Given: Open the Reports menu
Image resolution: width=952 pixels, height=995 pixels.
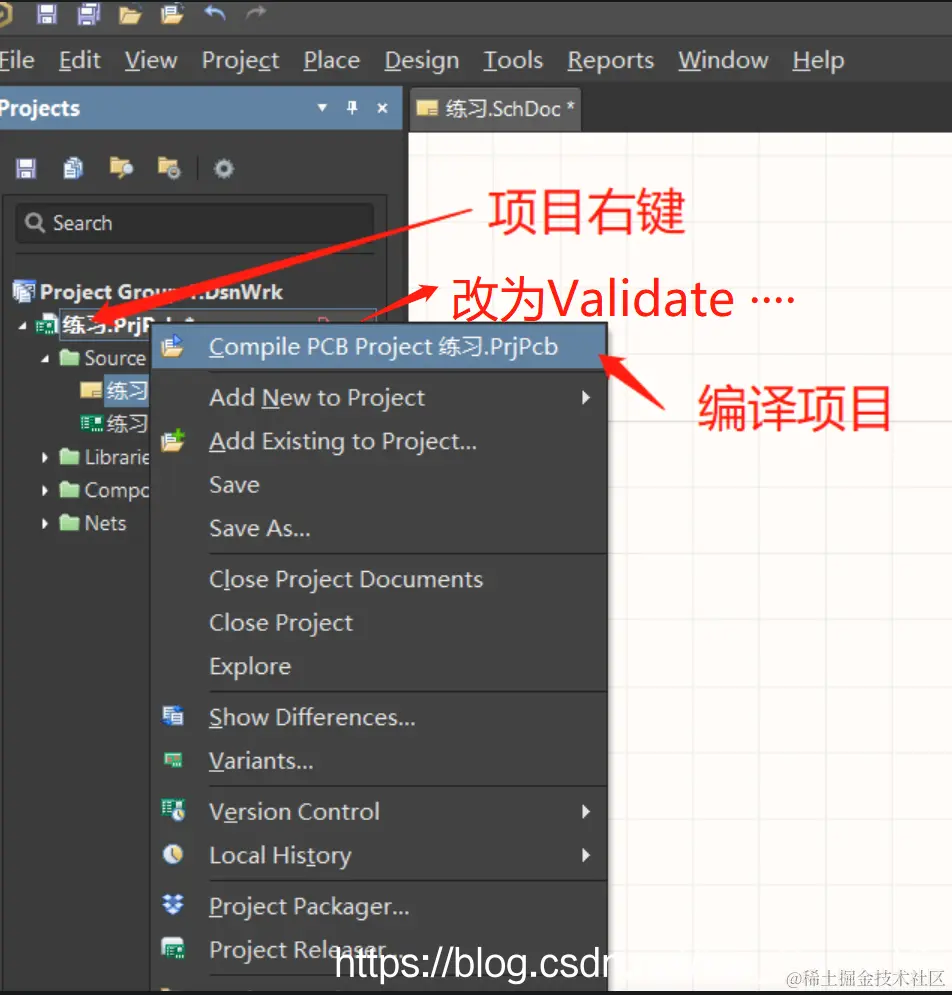Looking at the screenshot, I should click(611, 61).
